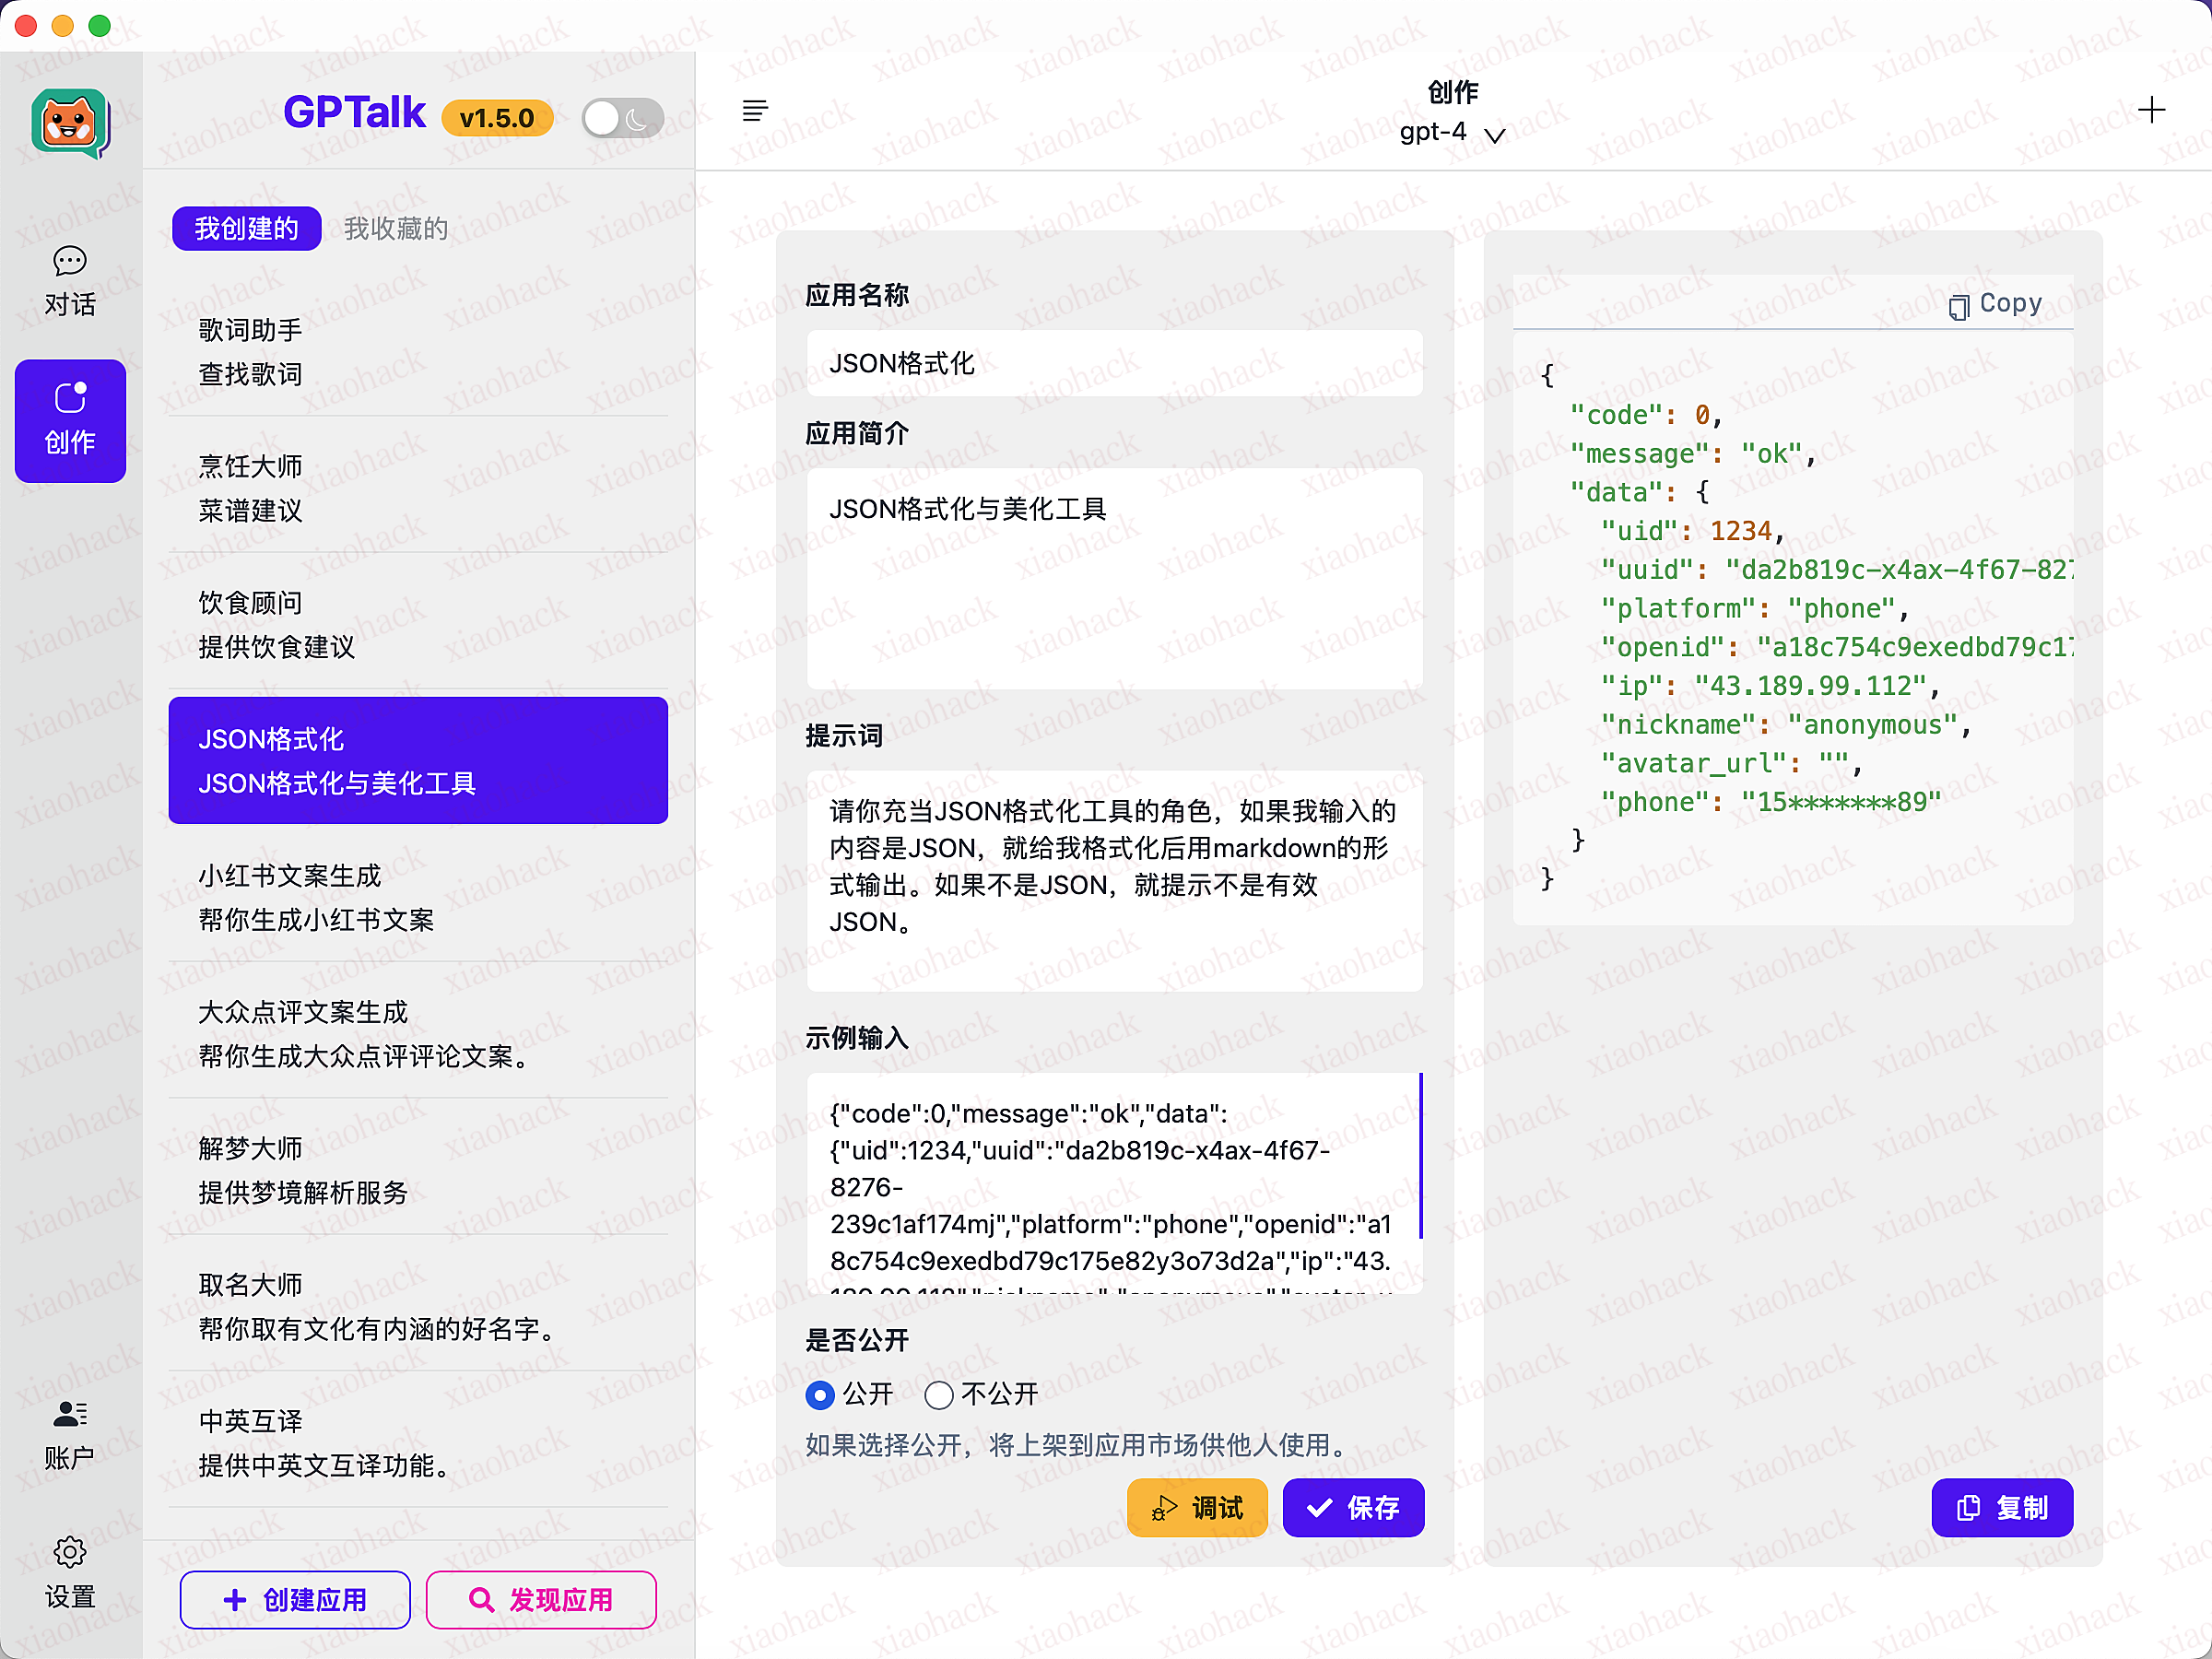Image resolution: width=2212 pixels, height=1659 pixels.
Task: Select the 中英互译 app
Action: pos(418,1442)
